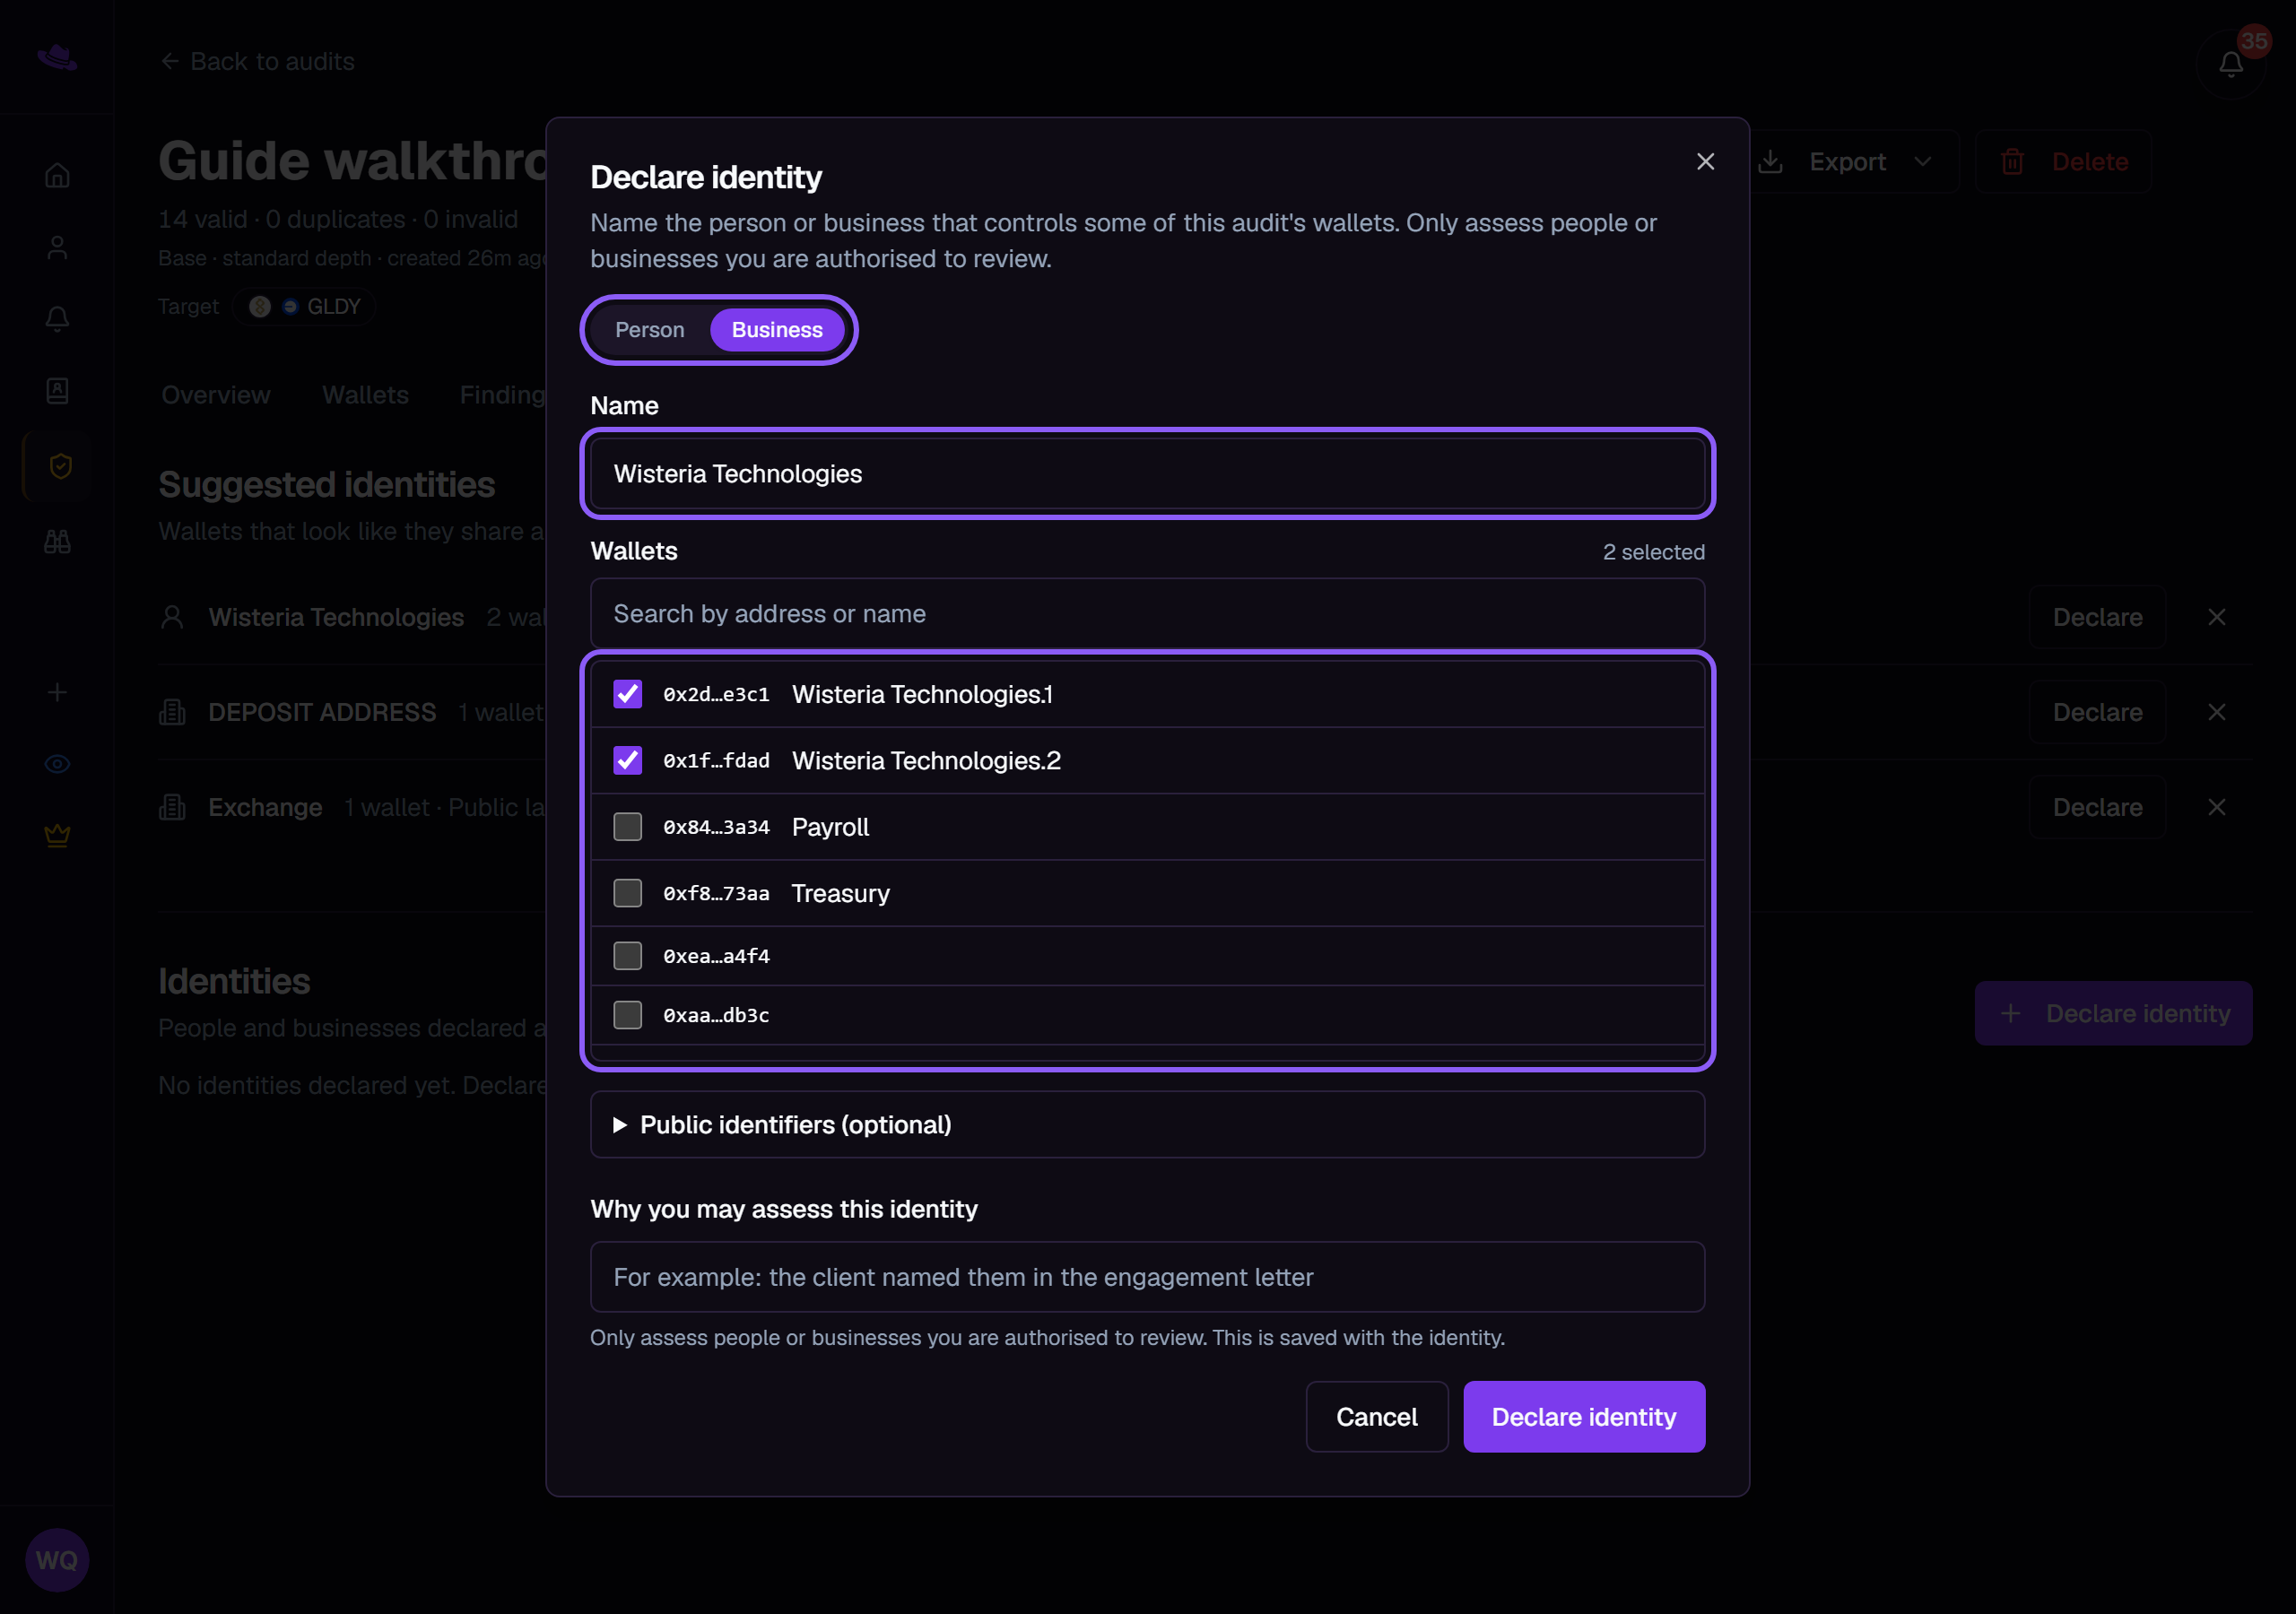Click the trash icon in Delete button
The width and height of the screenshot is (2296, 1614).
tap(2013, 162)
